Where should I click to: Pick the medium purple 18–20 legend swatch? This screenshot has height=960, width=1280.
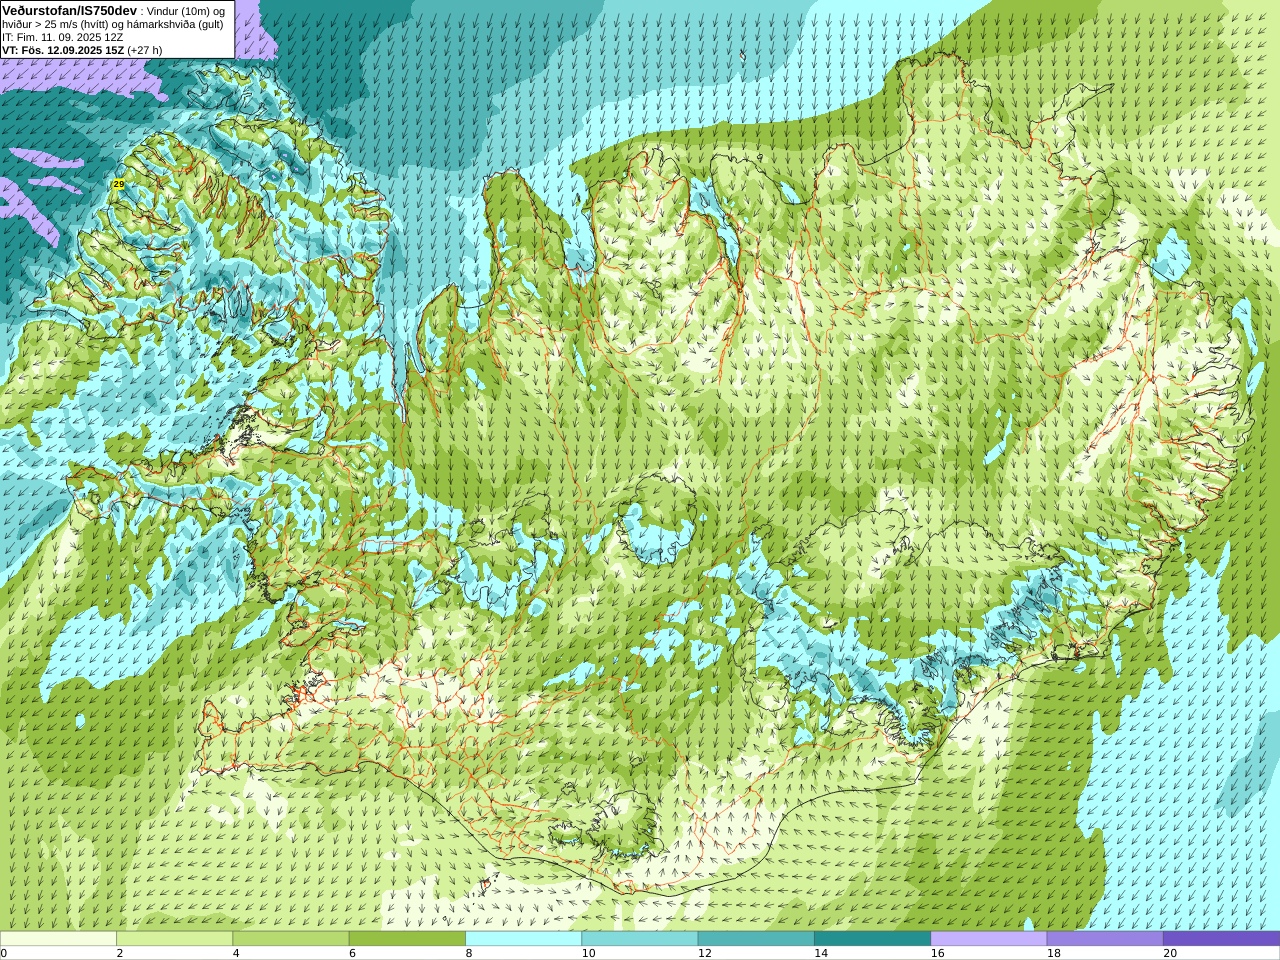click(1105, 939)
